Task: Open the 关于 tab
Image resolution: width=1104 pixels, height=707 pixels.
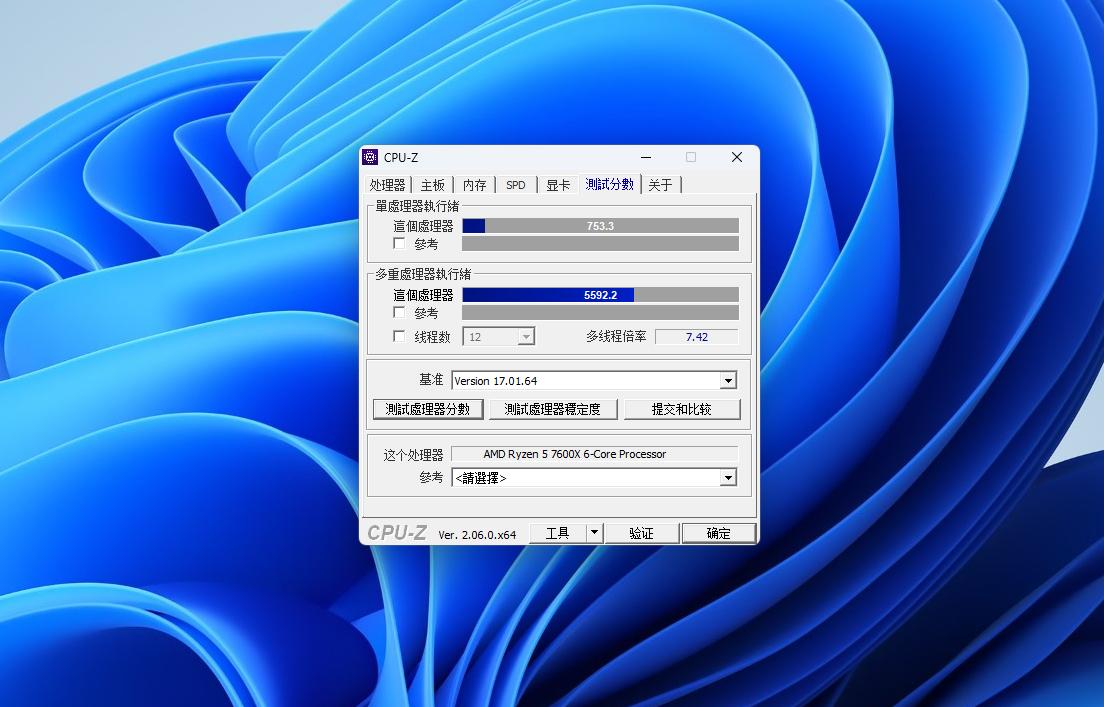Action: tap(661, 185)
